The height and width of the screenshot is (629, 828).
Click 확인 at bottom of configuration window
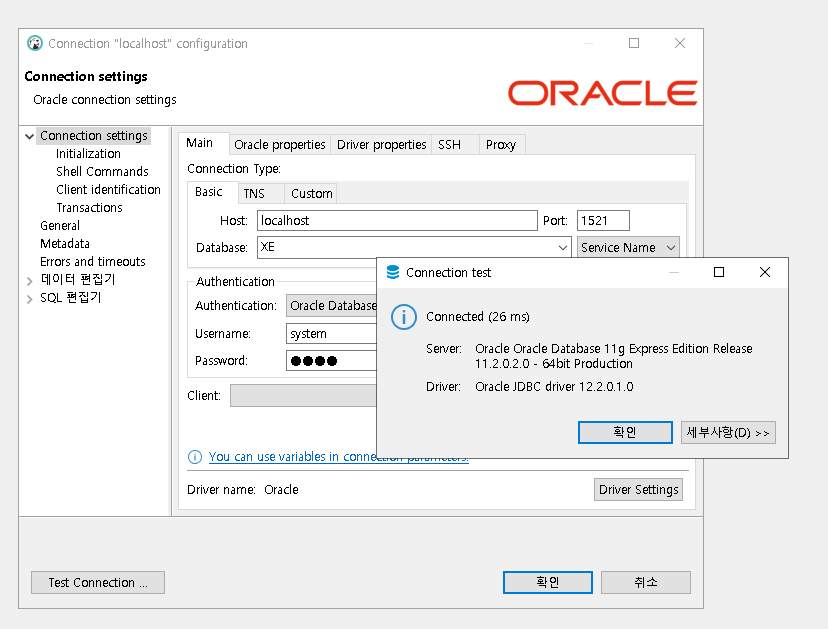(548, 583)
